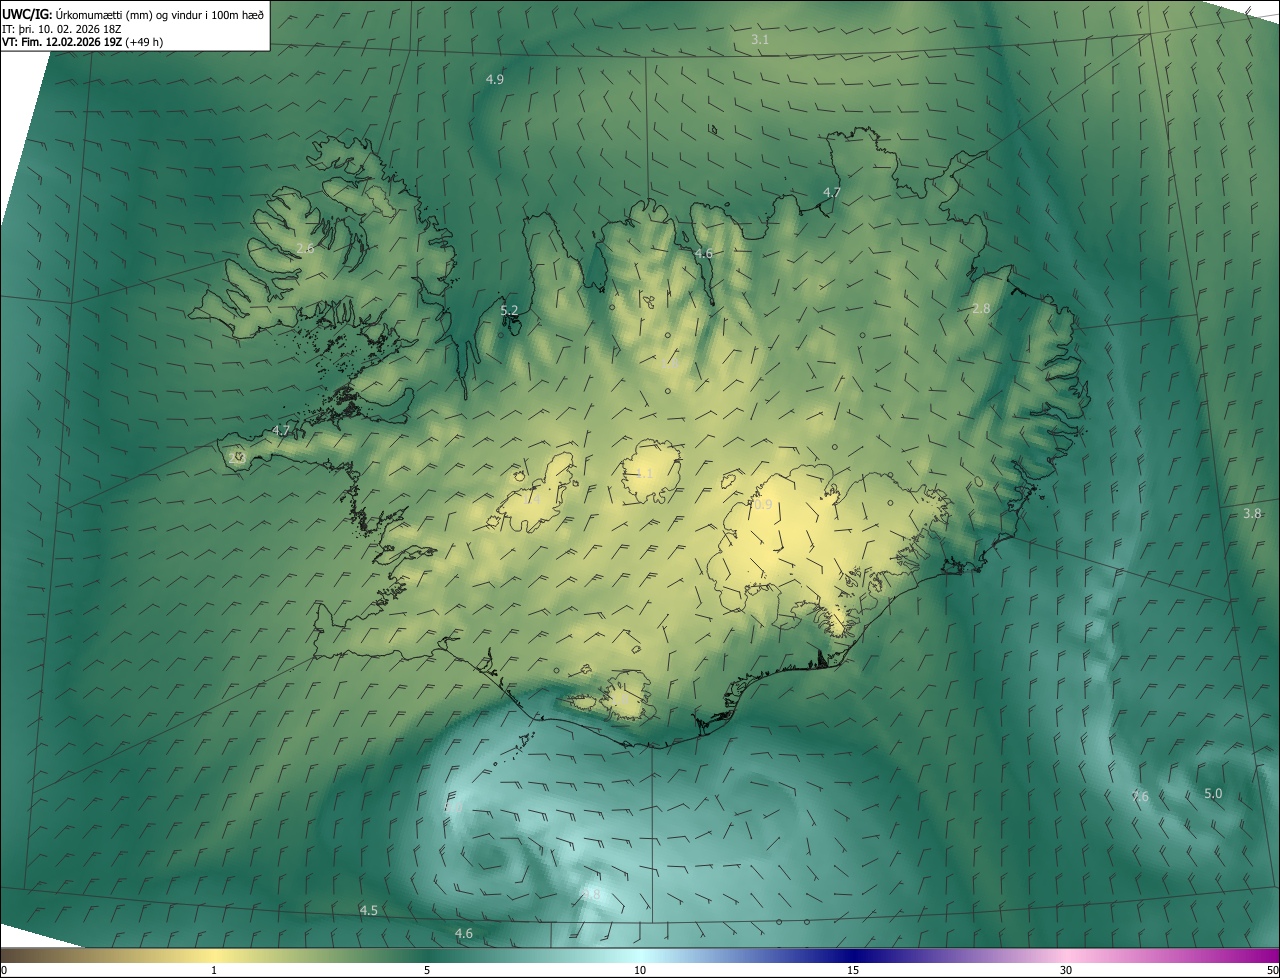Click the 5.0 value in the southeast ocean
This screenshot has height=978, width=1280.
(1213, 794)
